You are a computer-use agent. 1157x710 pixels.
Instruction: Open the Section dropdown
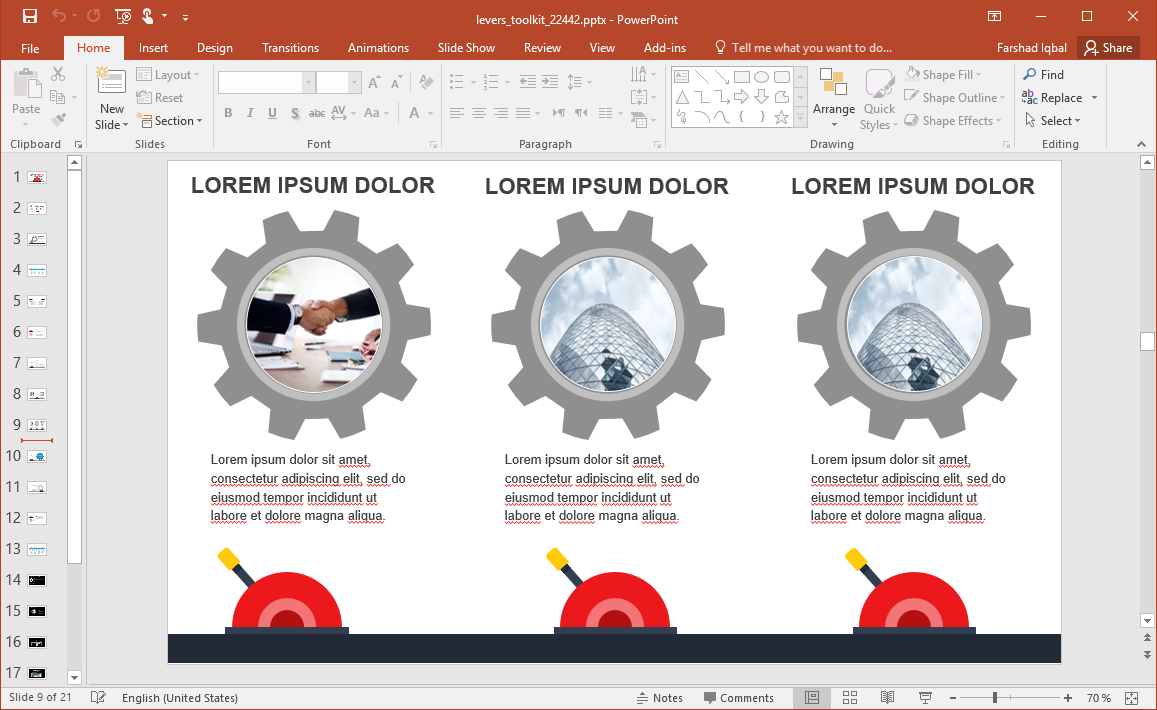(x=171, y=120)
